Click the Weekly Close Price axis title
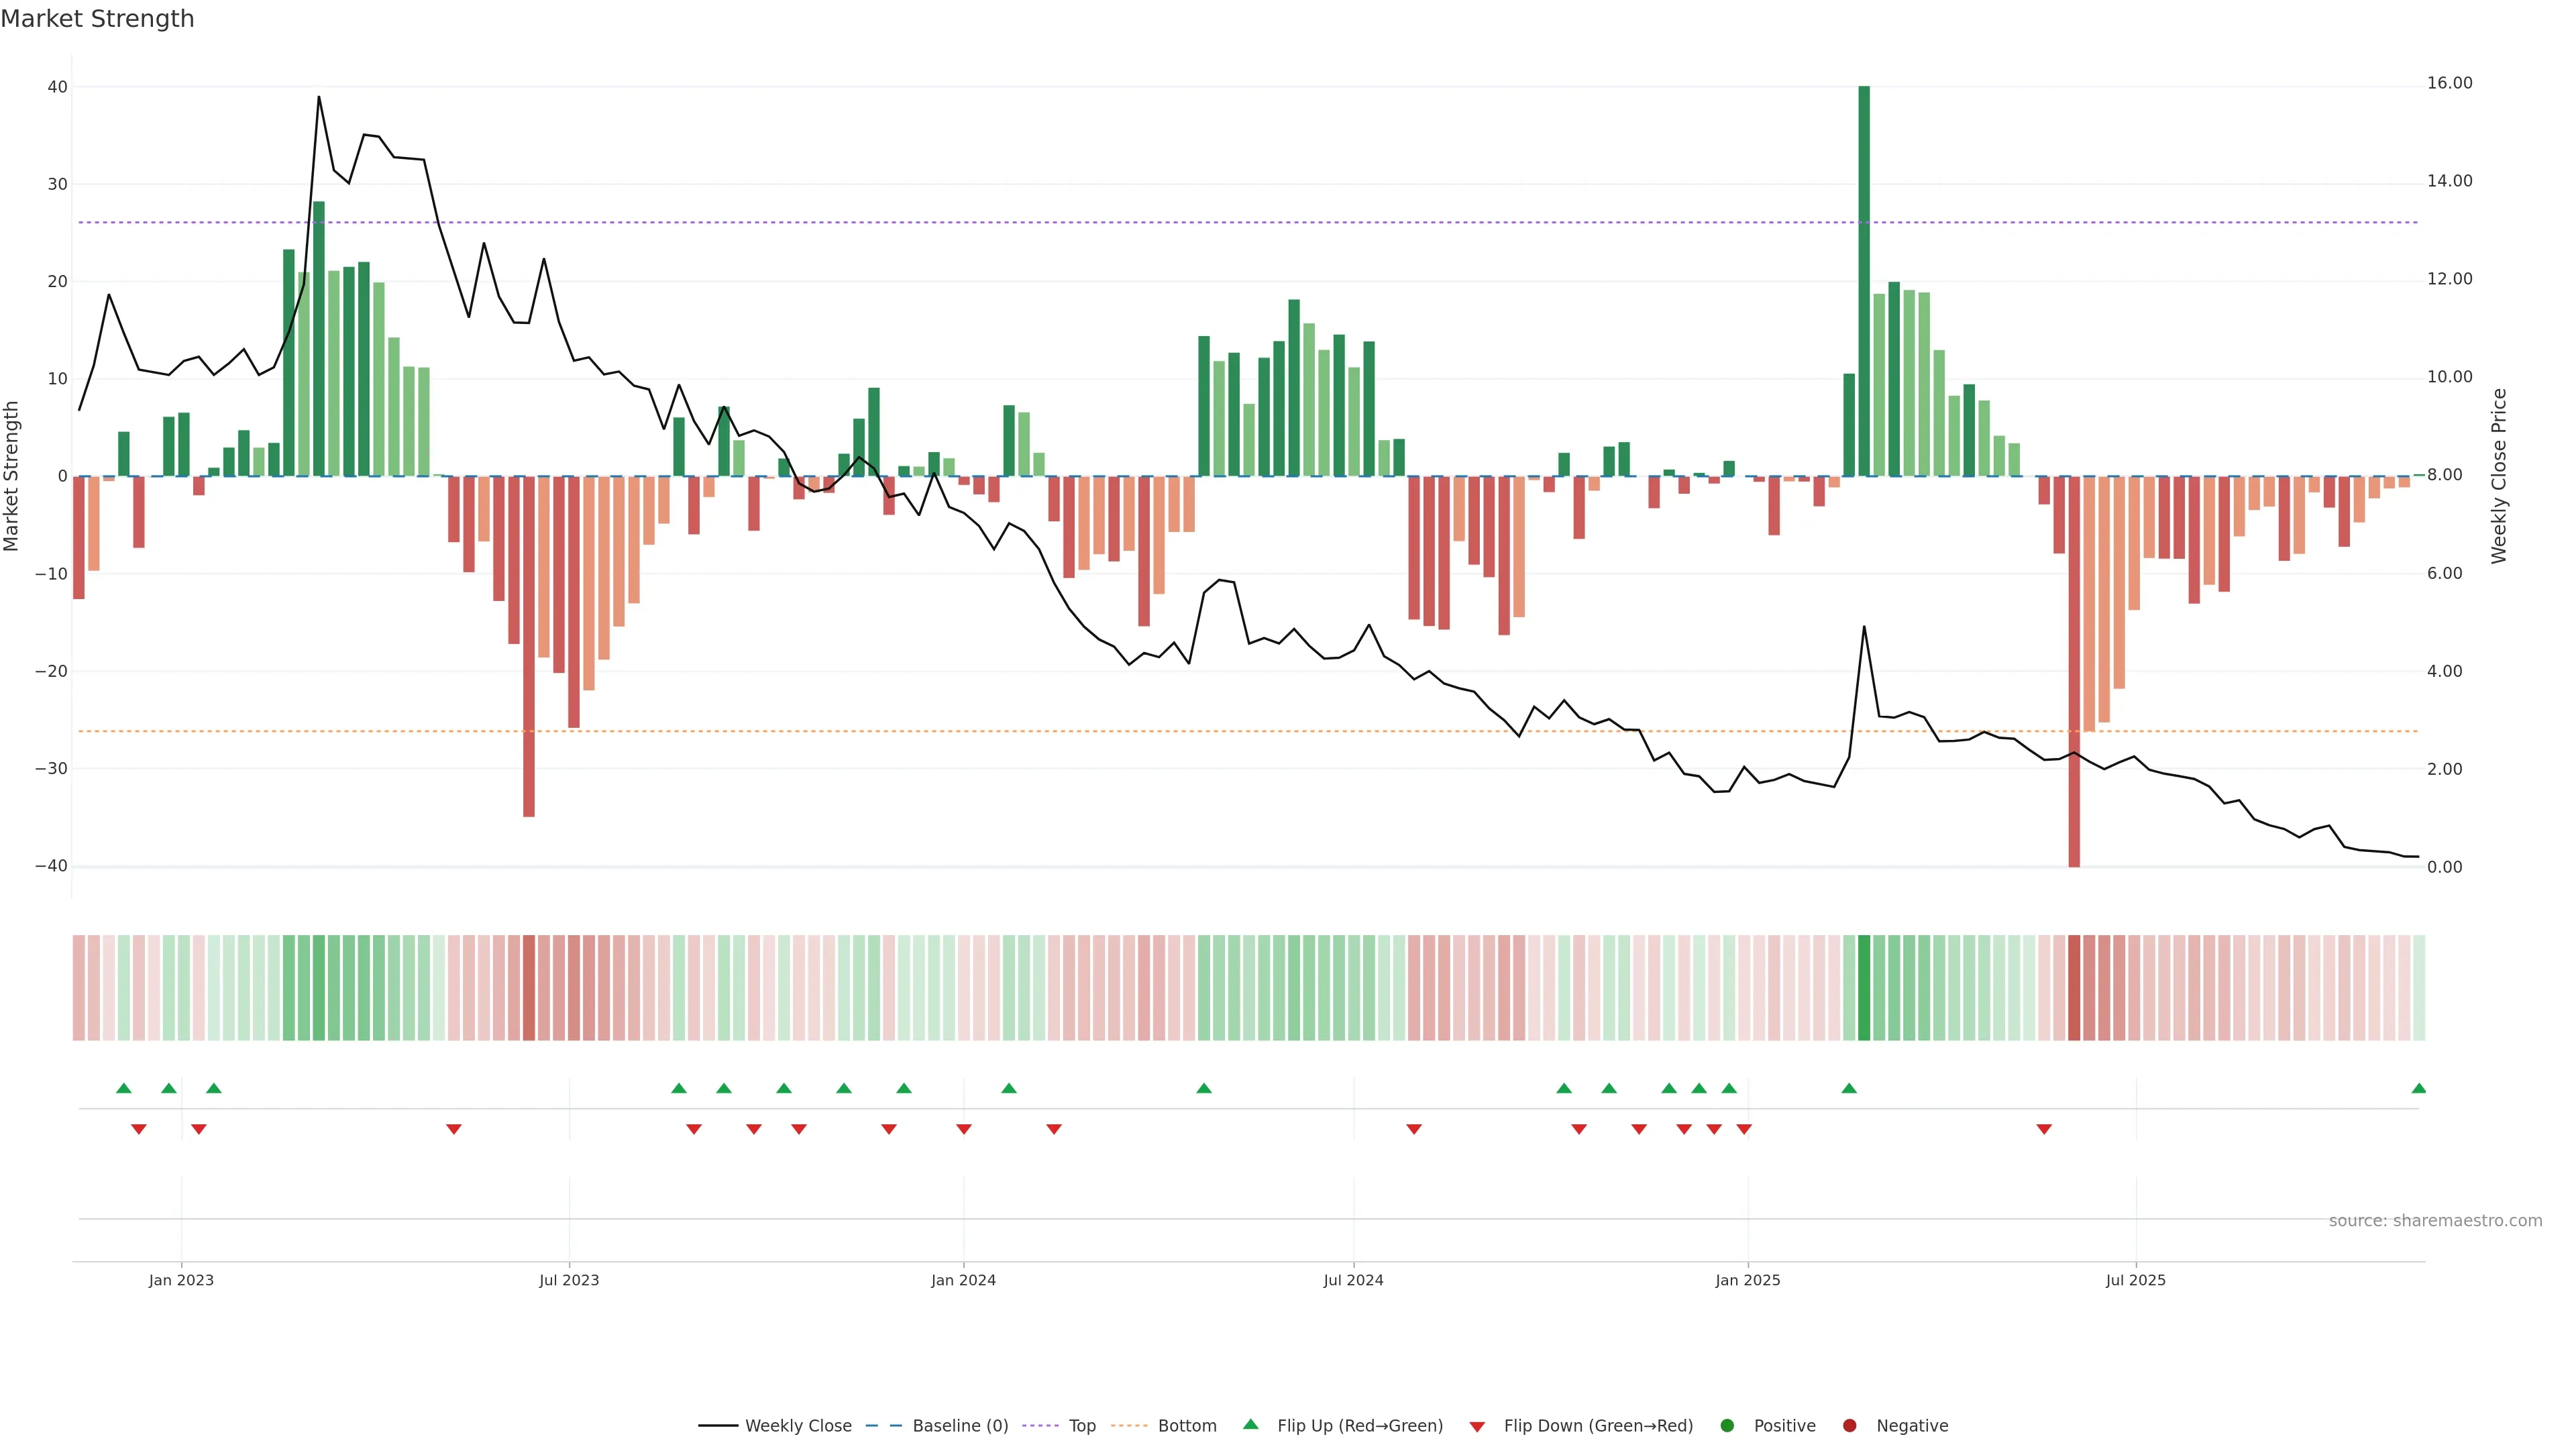The image size is (2576, 1449). (2499, 476)
